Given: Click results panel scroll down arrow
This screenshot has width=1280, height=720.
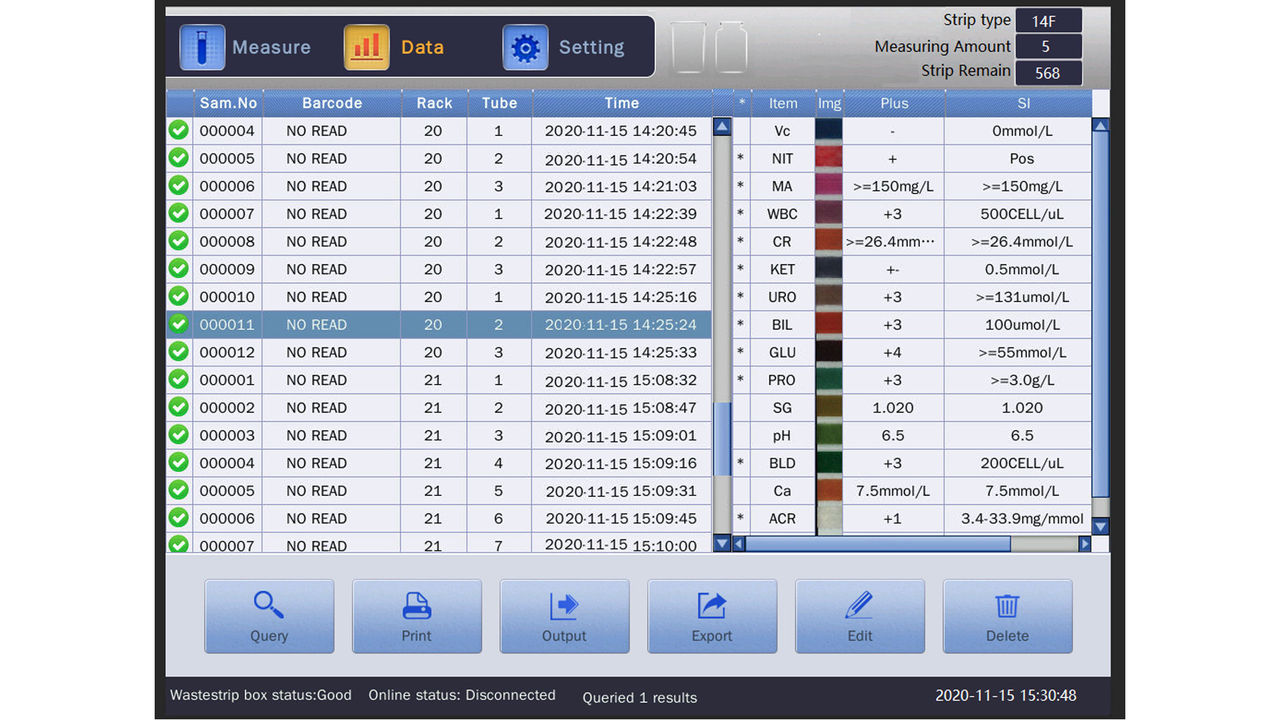Looking at the screenshot, I should tap(1100, 527).
